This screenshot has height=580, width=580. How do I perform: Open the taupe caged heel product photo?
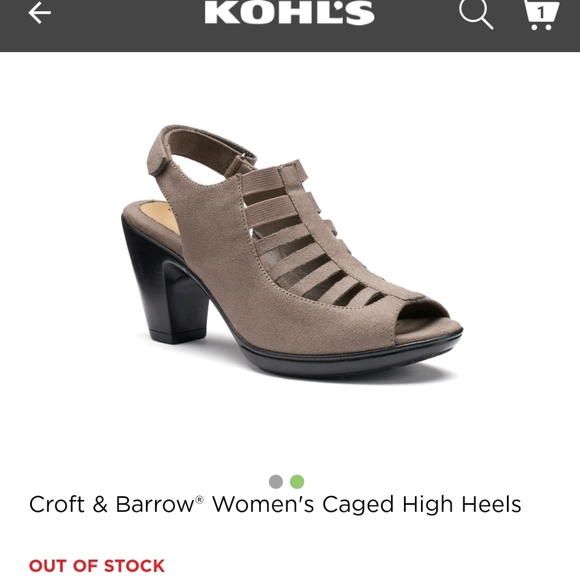point(292,253)
